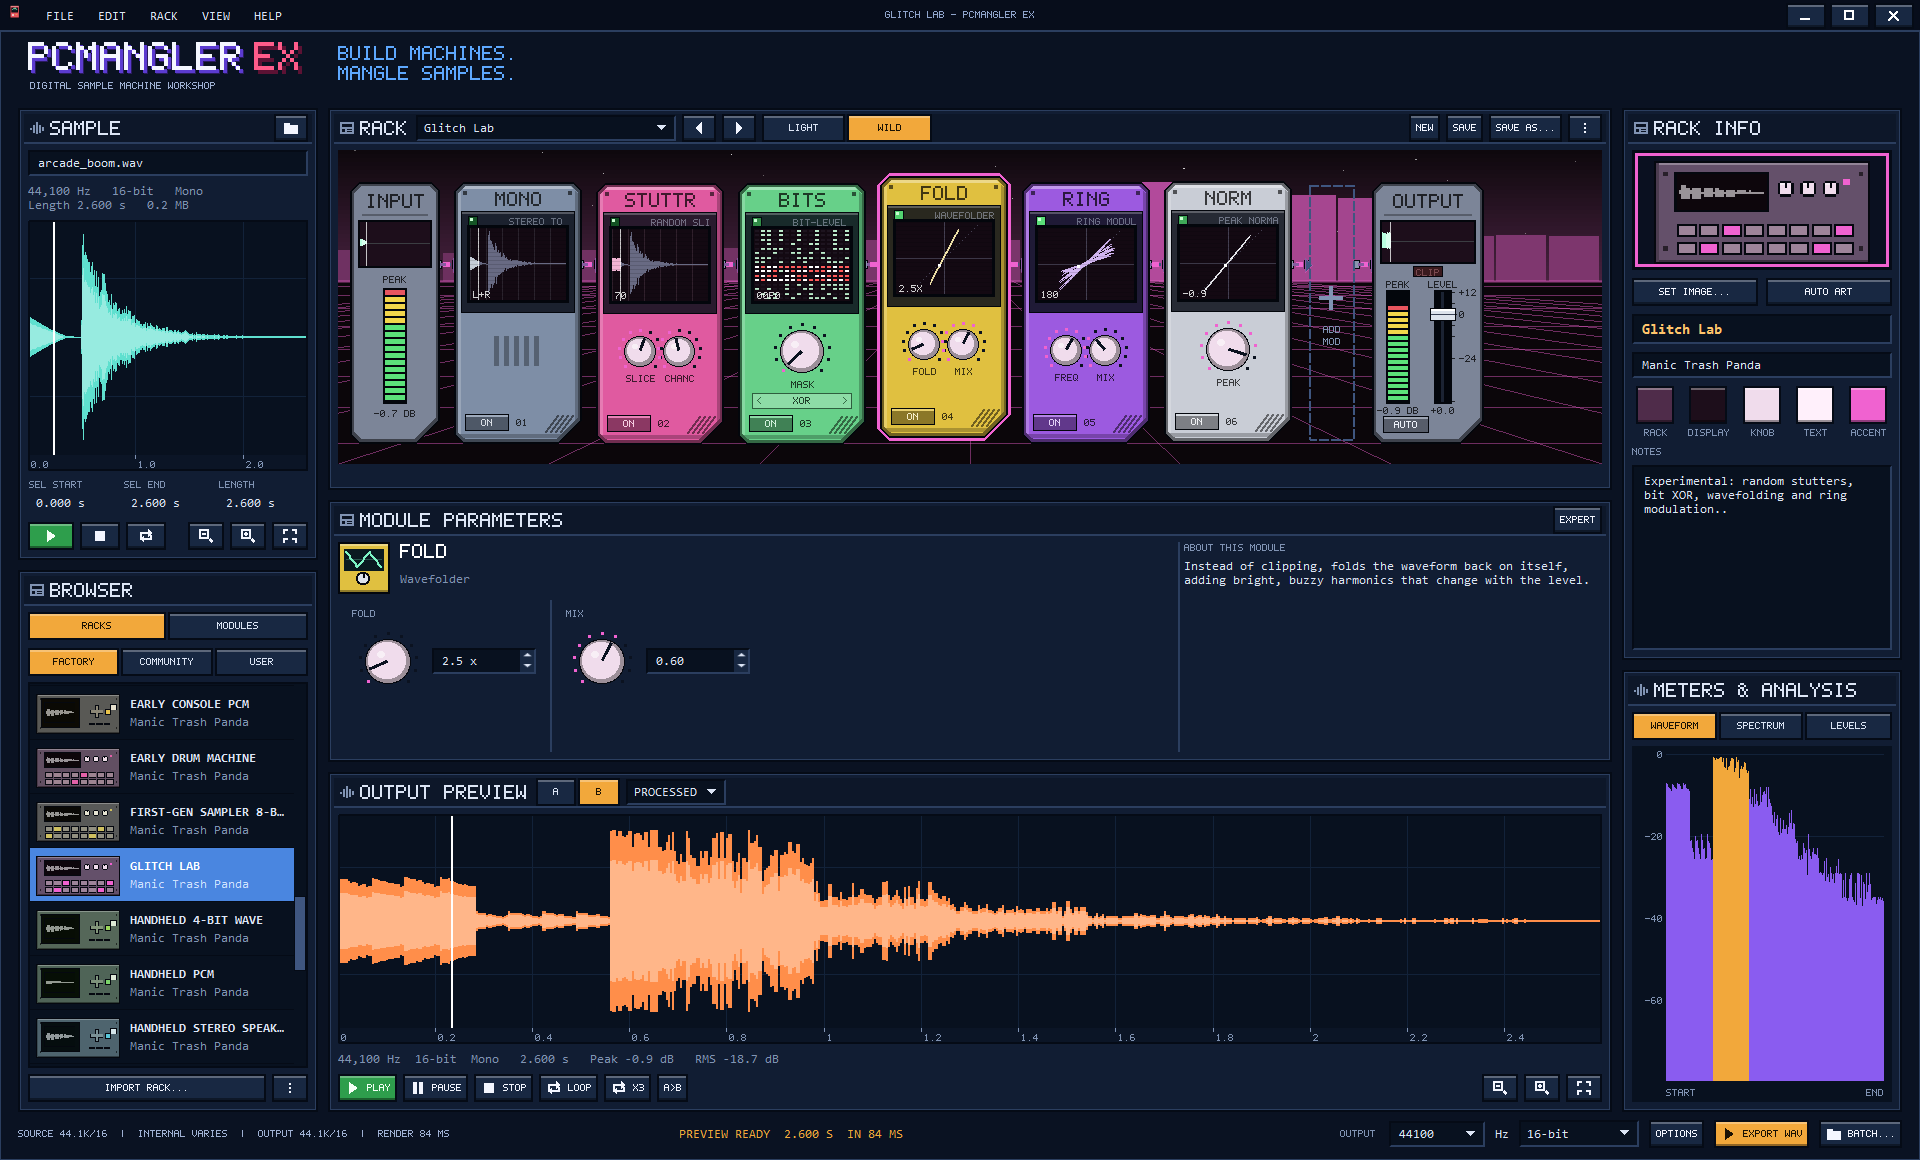
Task: Add a module in the empty slot
Action: pyautogui.click(x=1331, y=312)
